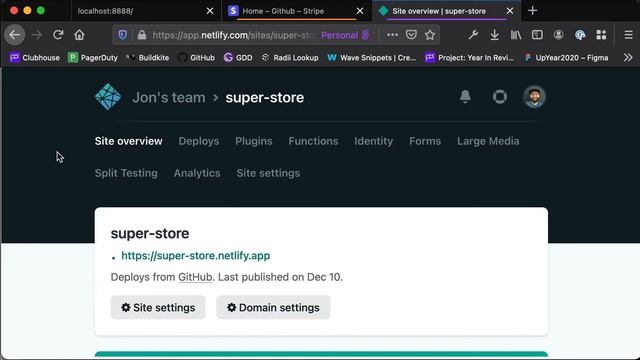
Task: Click the extensions grid icon in toolbar
Action: 601,35
